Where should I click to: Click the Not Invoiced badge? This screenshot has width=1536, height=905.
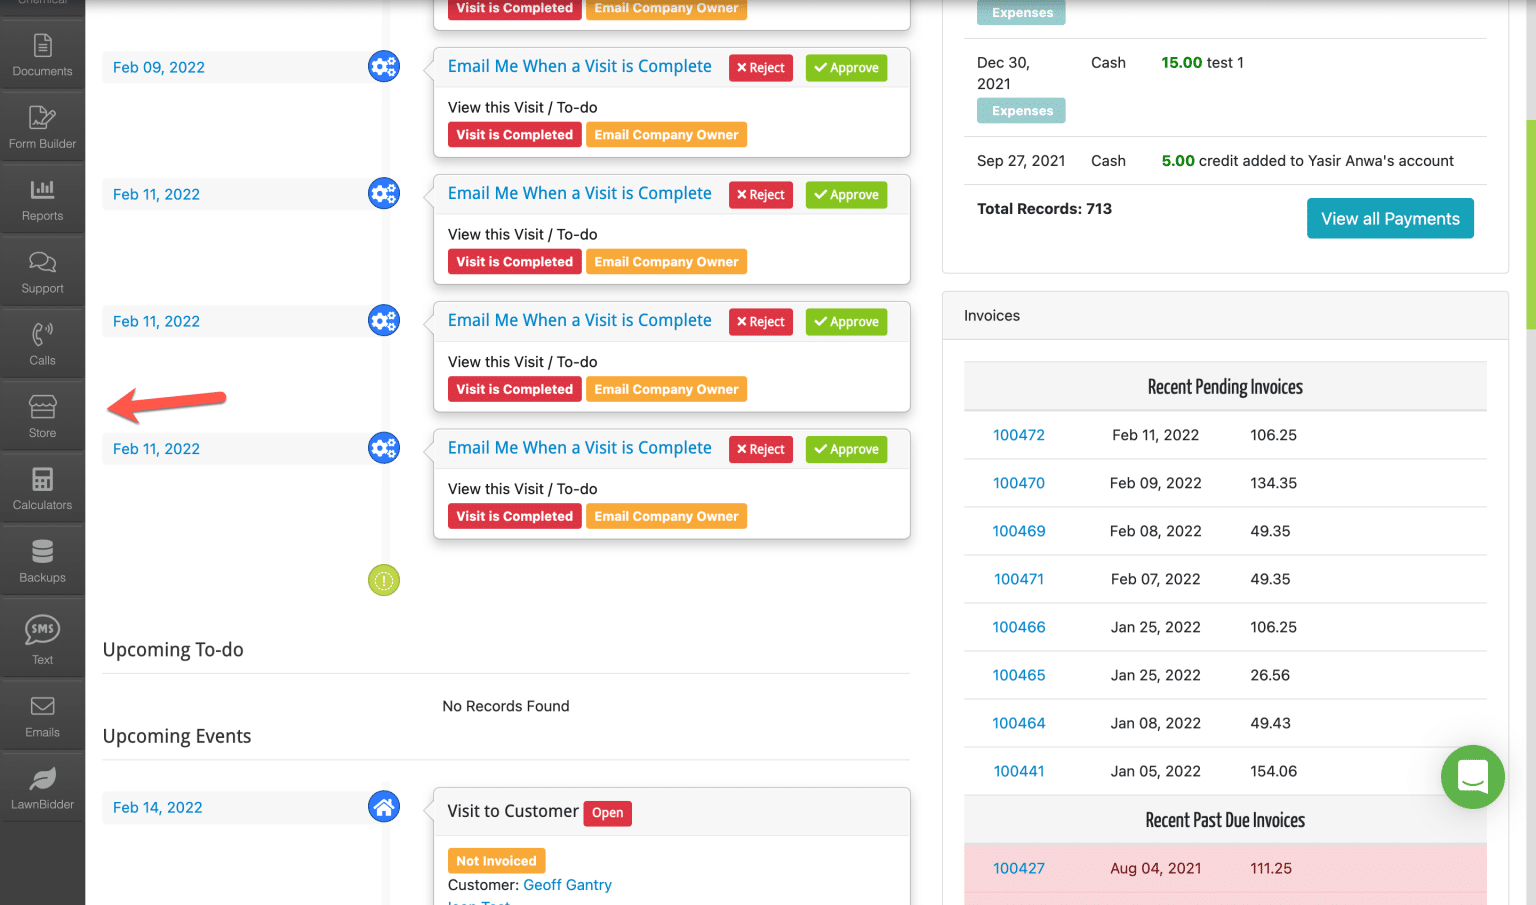coord(496,861)
